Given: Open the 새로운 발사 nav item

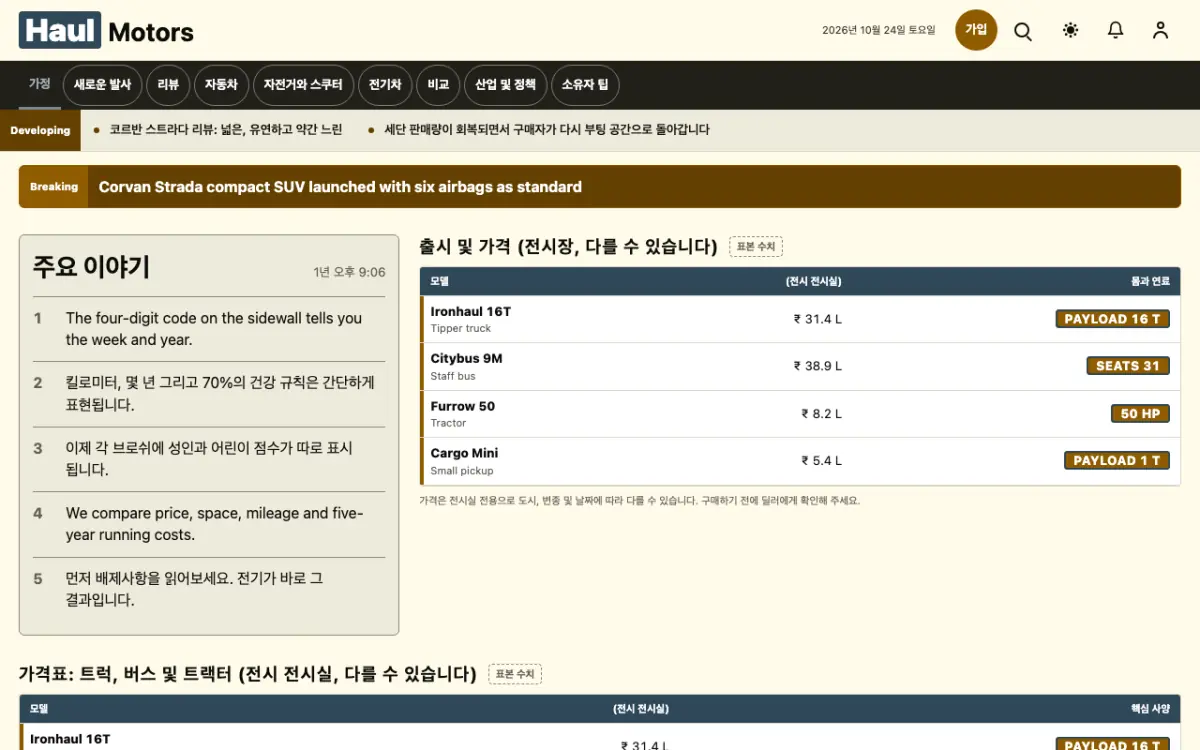Looking at the screenshot, I should 102,85.
